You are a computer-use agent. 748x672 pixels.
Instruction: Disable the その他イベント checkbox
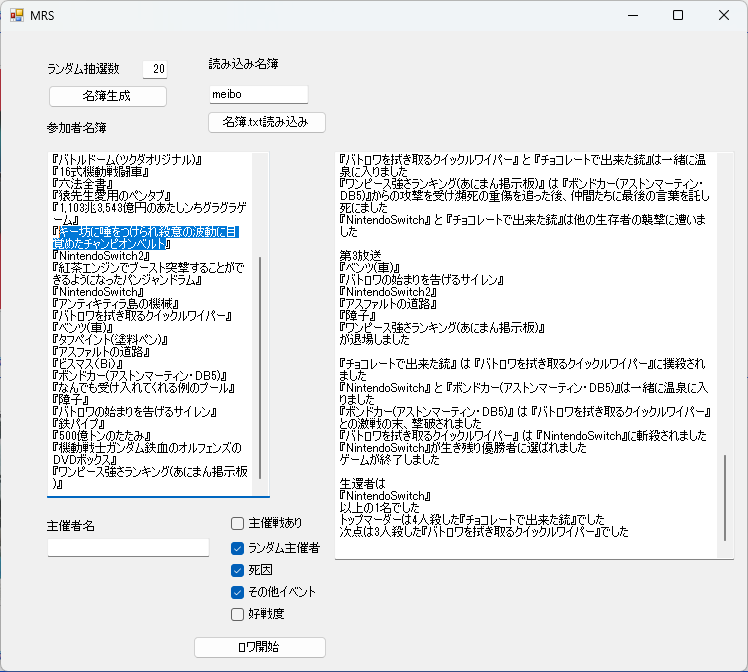tap(238, 592)
